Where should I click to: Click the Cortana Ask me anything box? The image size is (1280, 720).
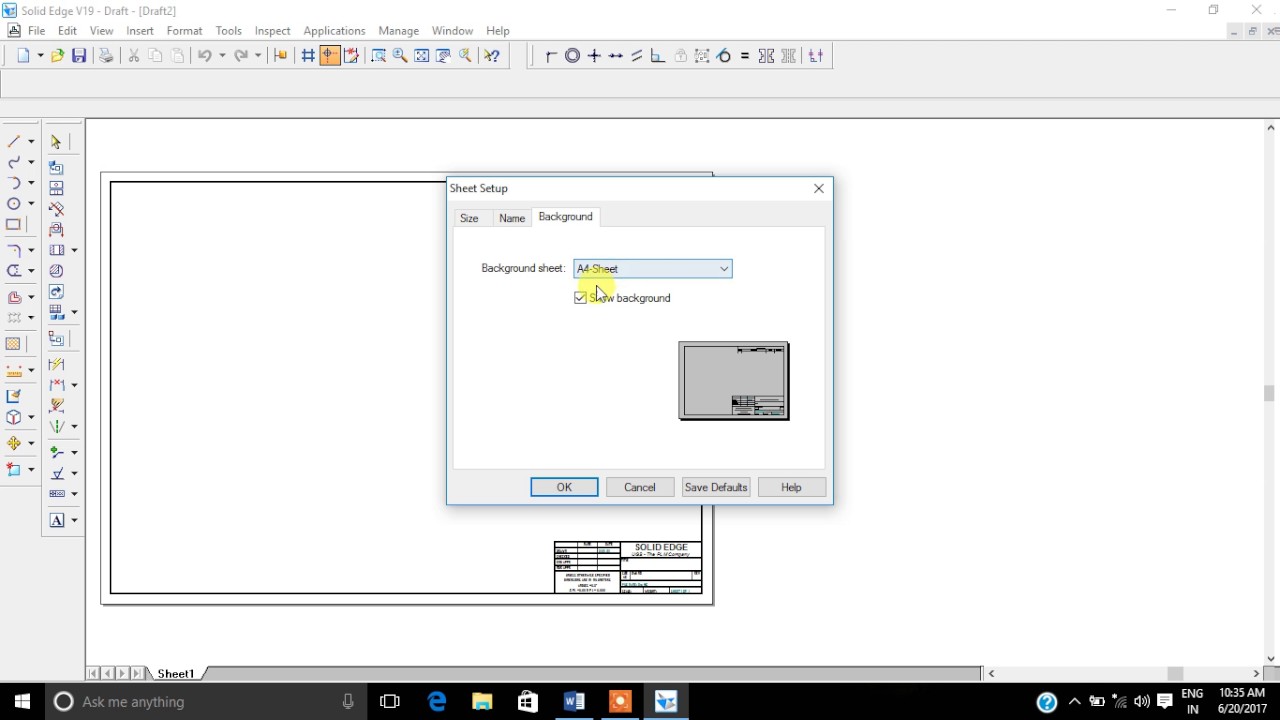click(x=205, y=702)
